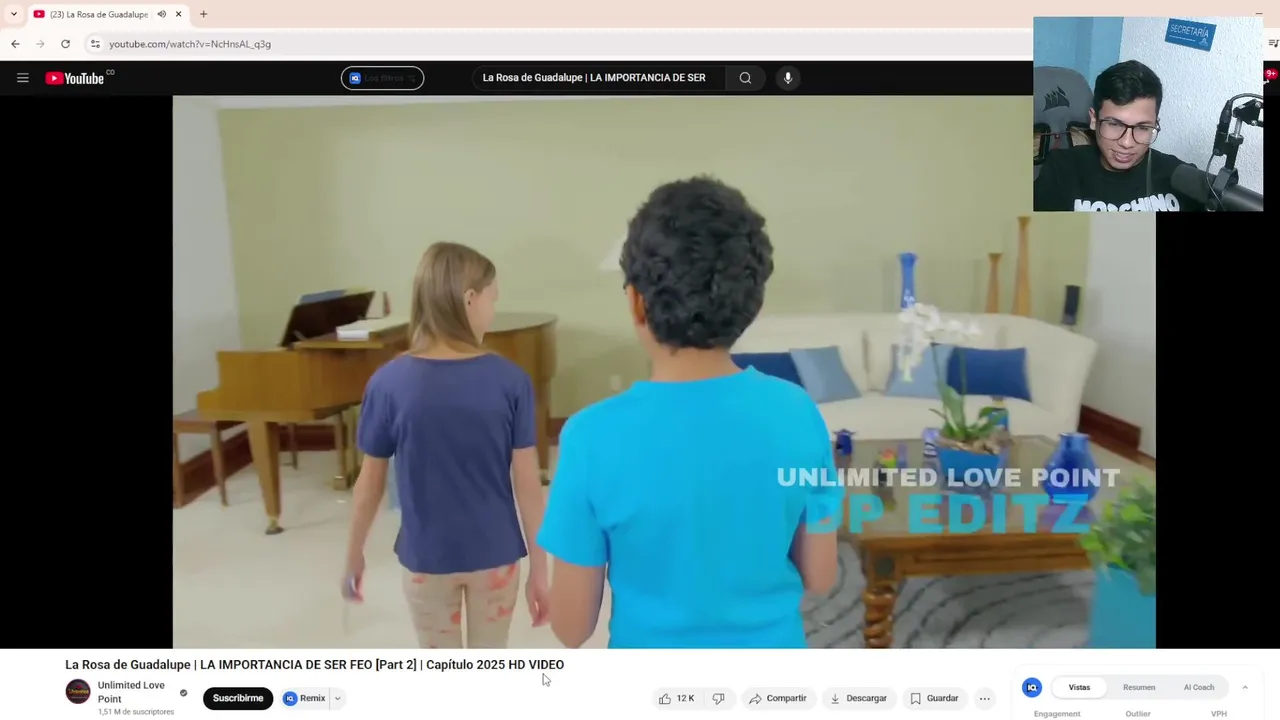Collapse the IQ stats panel chevron
This screenshot has height=720, width=1280.
pyautogui.click(x=1245, y=687)
